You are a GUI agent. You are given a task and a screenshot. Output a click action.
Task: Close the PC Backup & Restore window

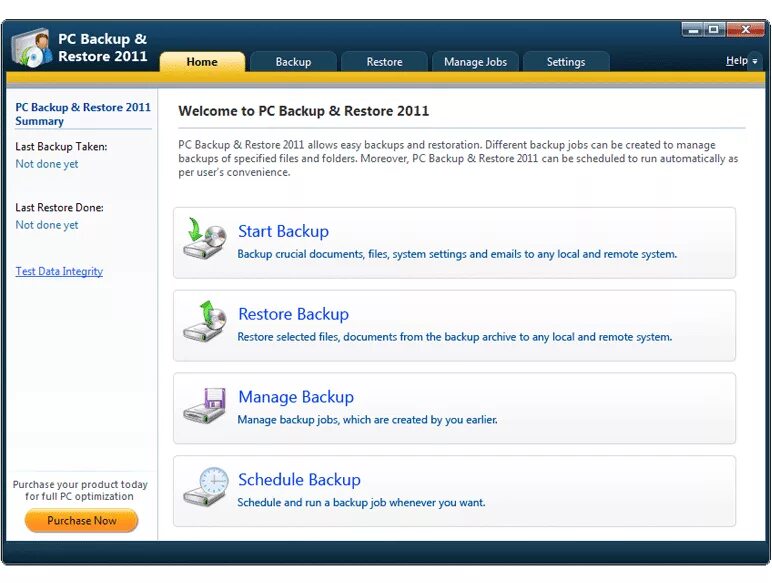coord(745,30)
